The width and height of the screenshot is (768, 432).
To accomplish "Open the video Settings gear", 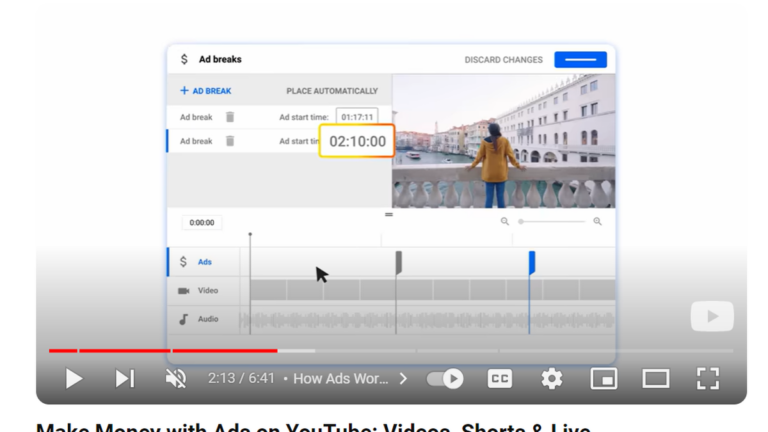I will coord(552,378).
